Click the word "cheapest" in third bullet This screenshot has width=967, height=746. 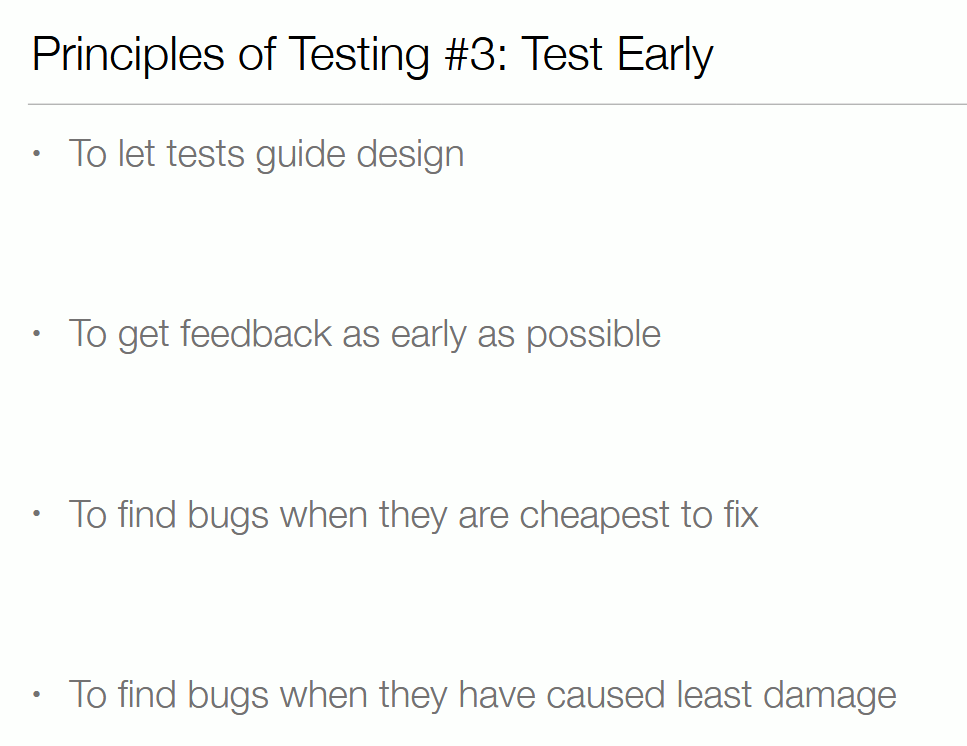point(595,515)
